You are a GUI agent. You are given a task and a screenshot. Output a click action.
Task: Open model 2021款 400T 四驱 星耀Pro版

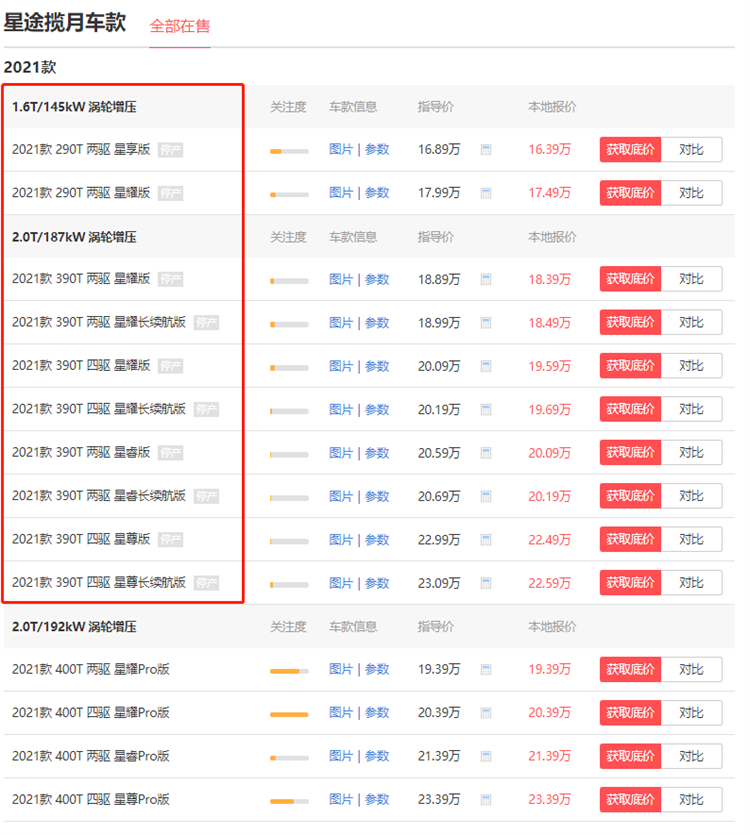point(91,713)
